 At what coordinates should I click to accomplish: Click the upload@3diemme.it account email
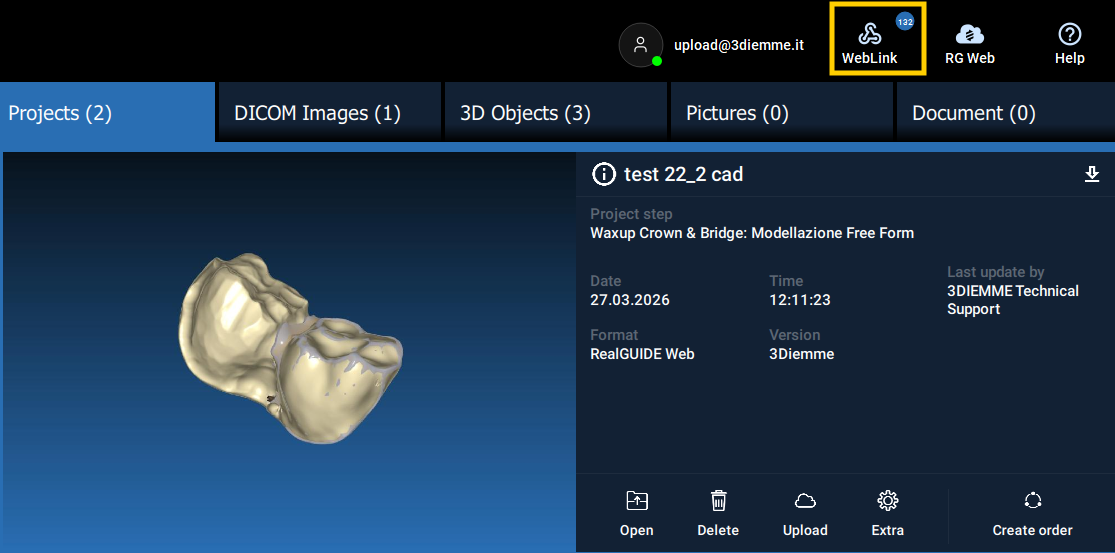point(739,45)
